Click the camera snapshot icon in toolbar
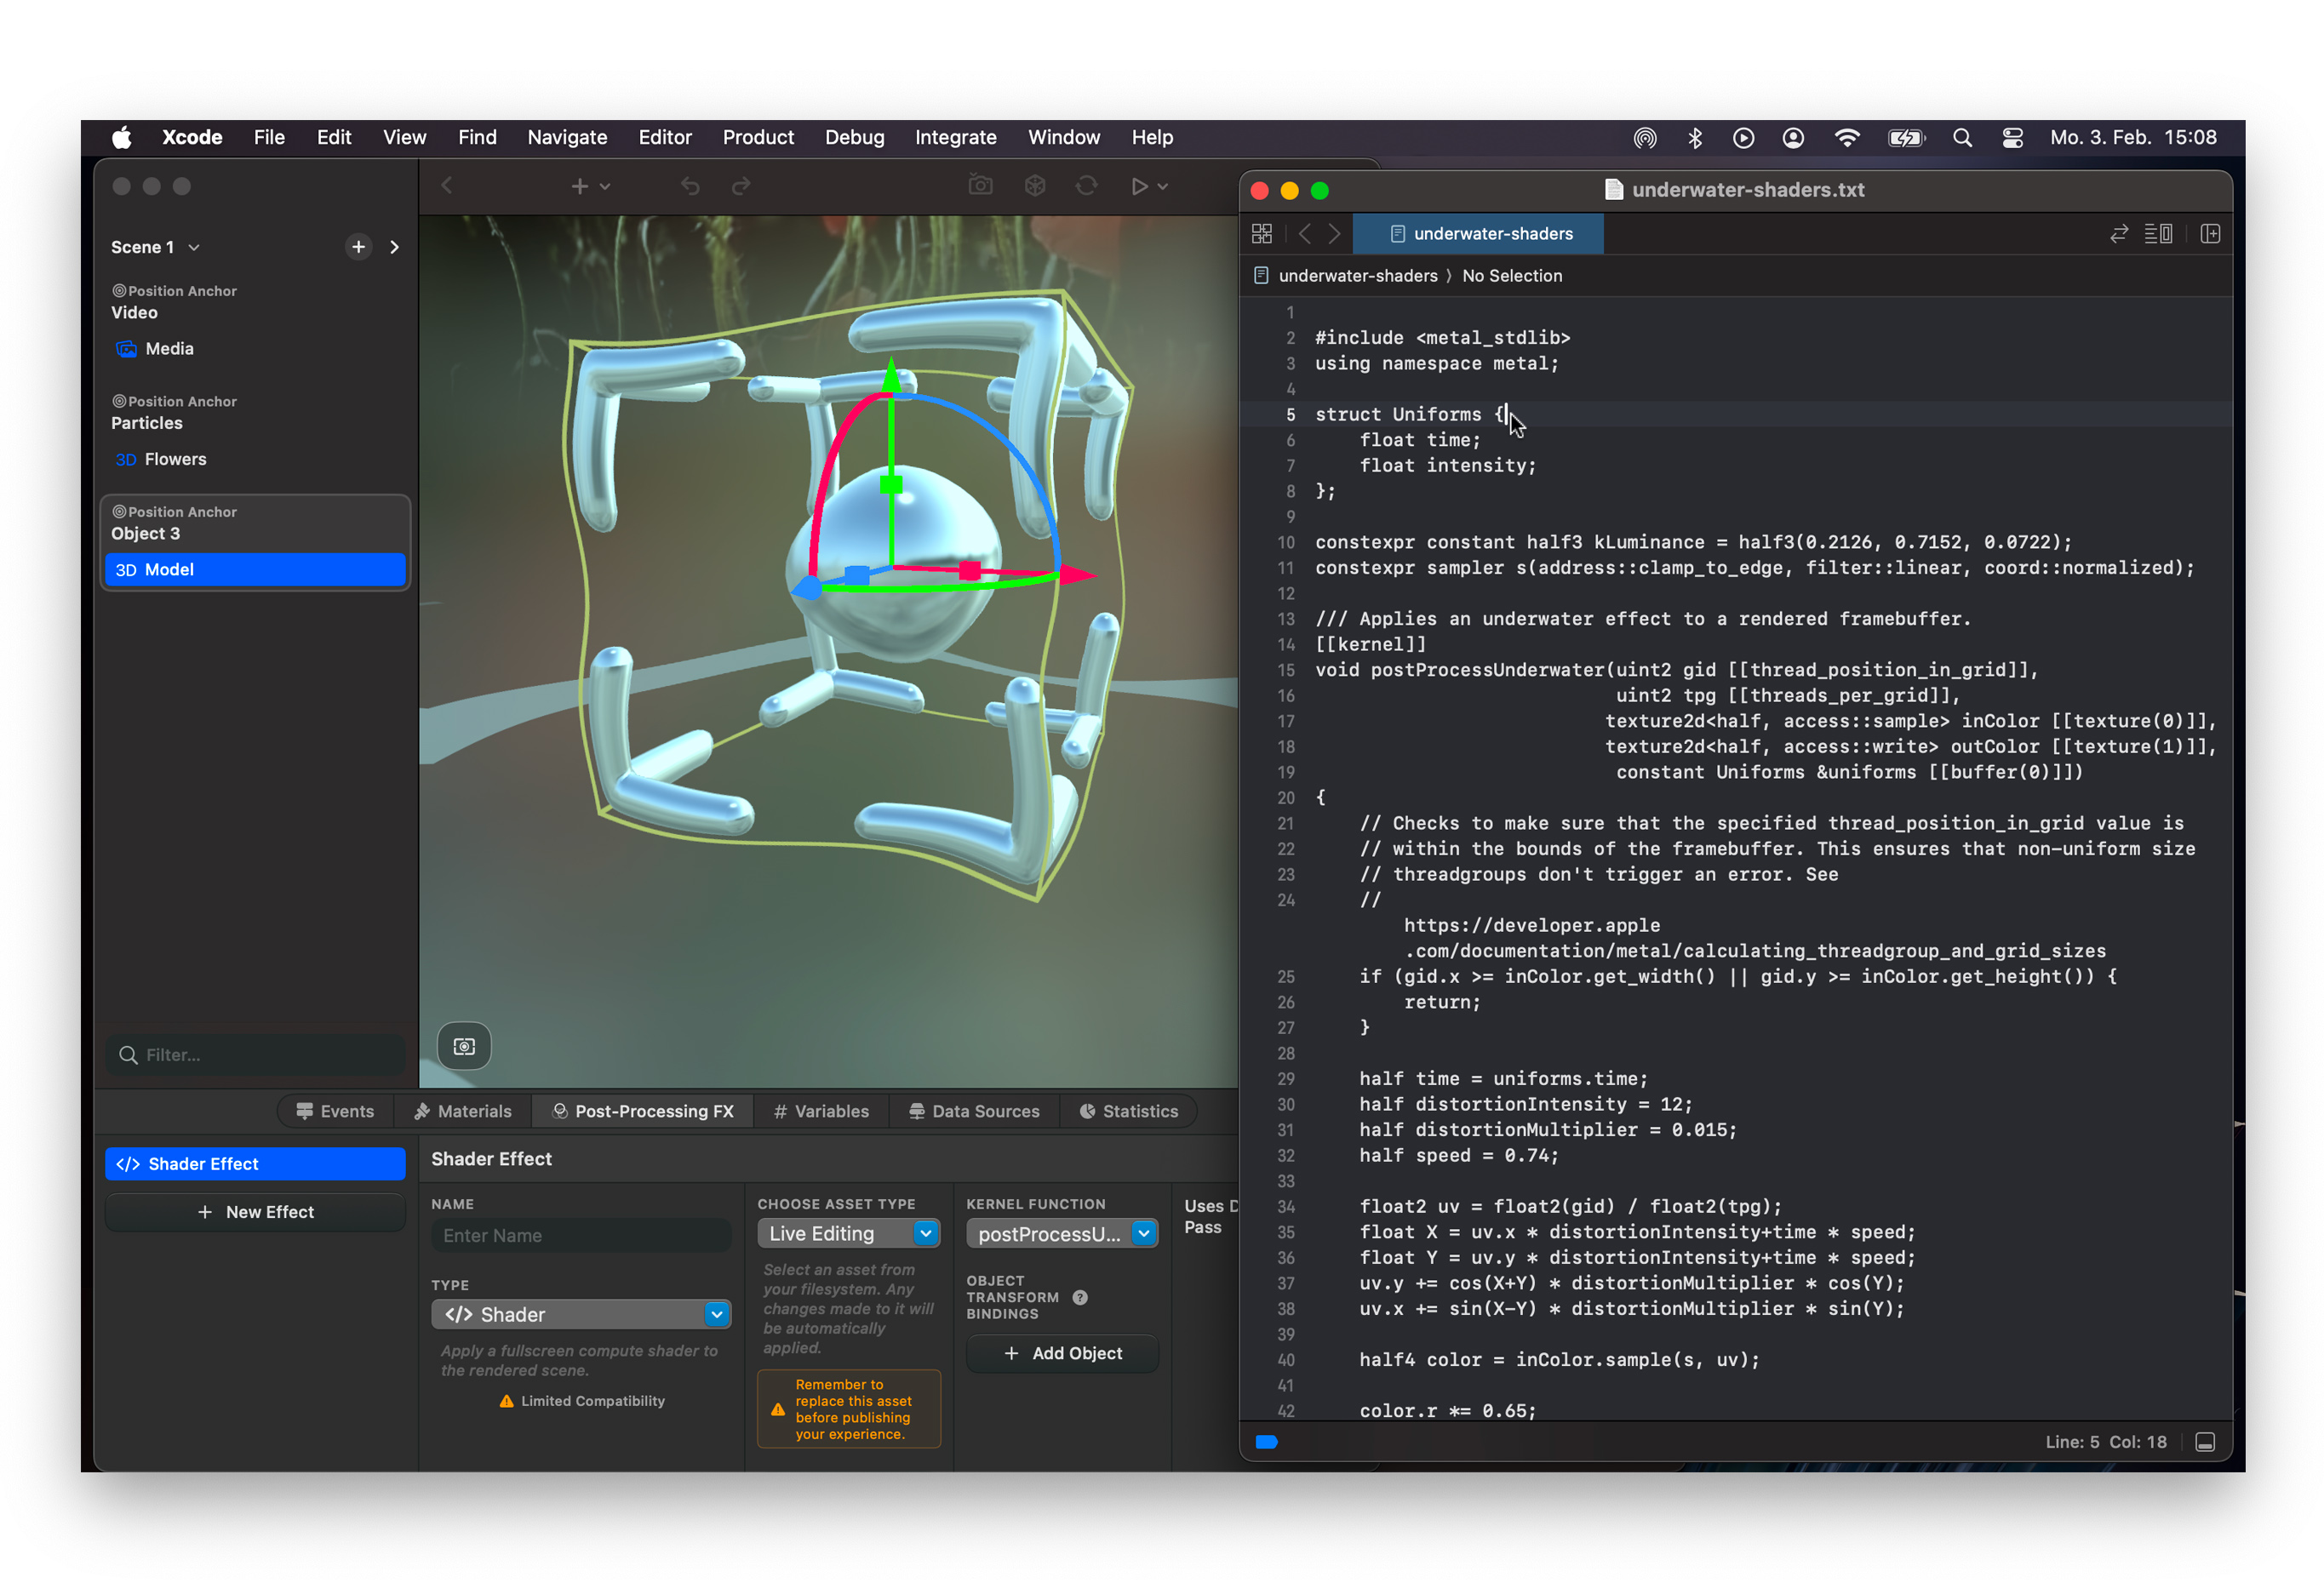Viewport: 2324px width, 1583px height. [980, 186]
